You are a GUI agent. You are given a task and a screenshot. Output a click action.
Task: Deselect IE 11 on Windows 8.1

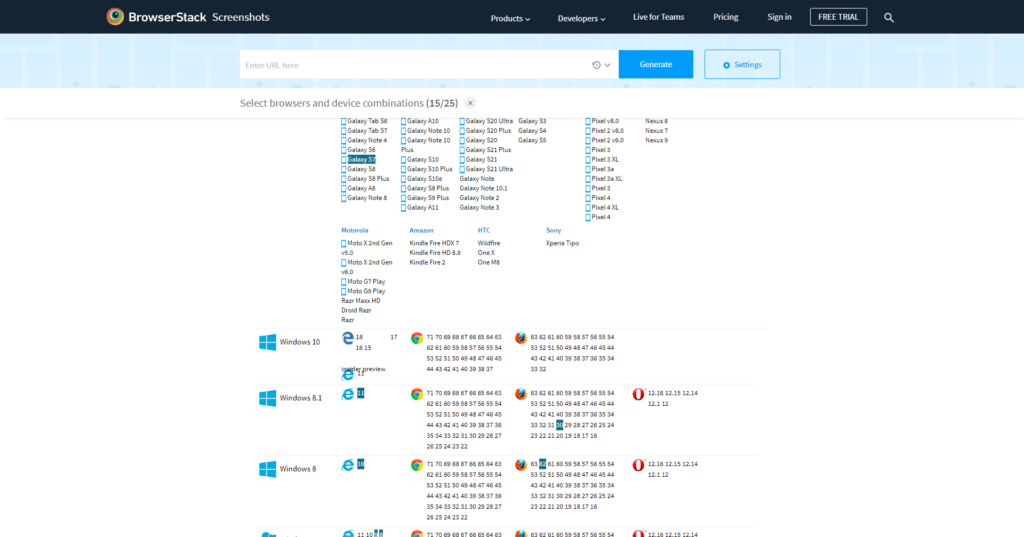coord(360,393)
